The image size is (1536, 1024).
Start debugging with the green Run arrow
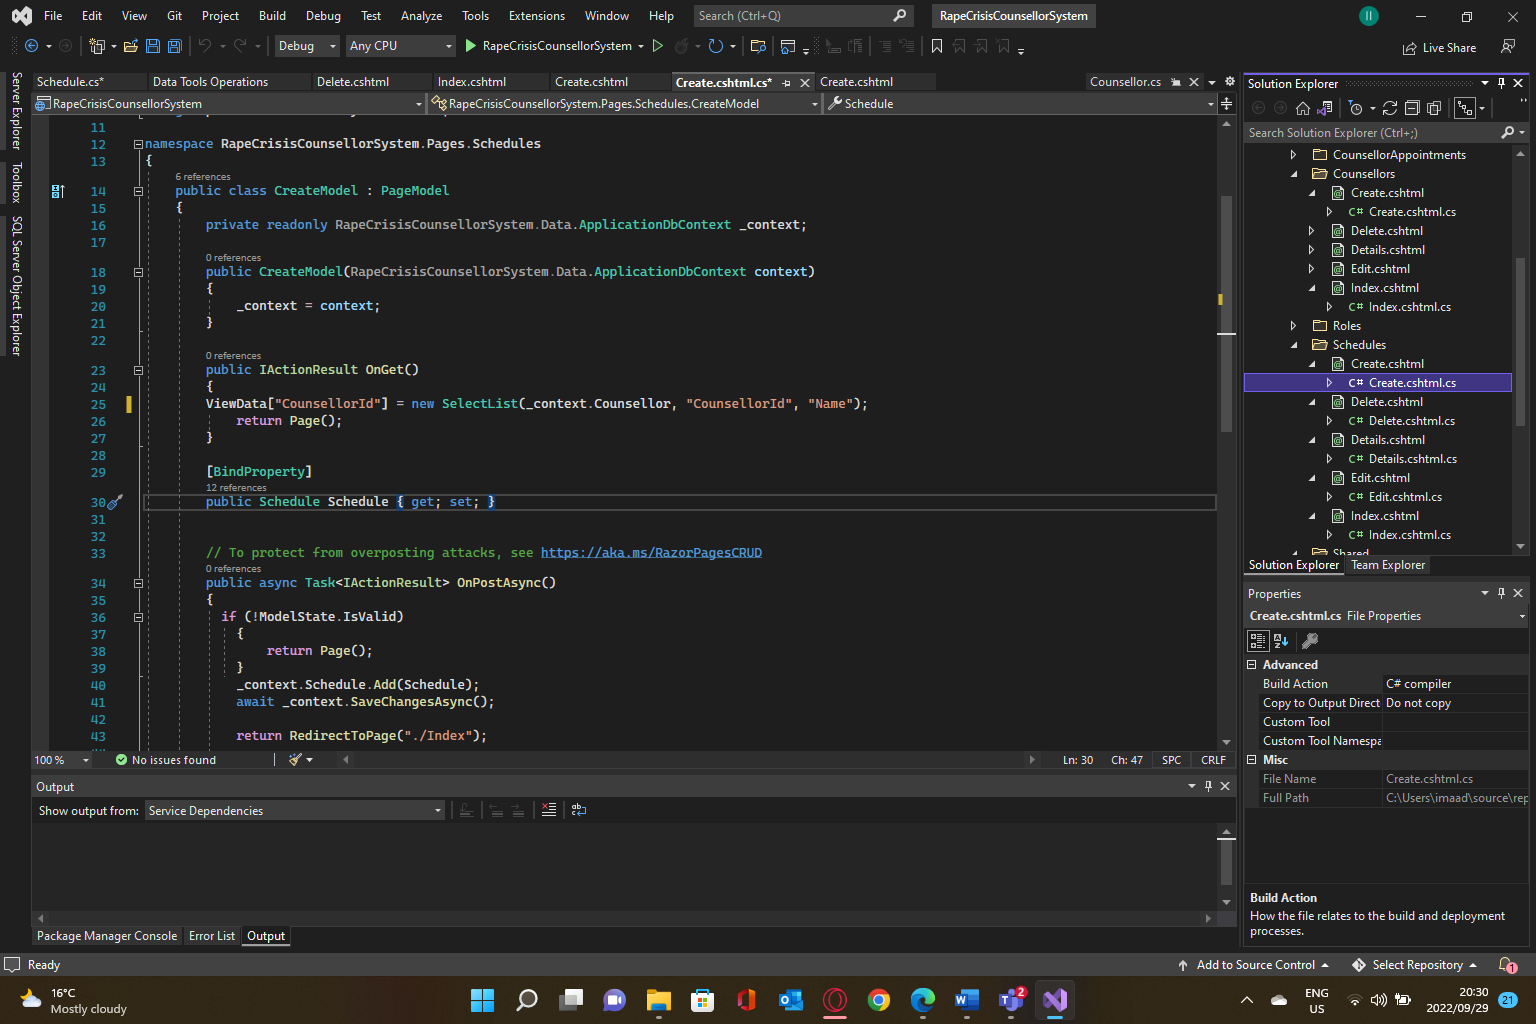(471, 46)
